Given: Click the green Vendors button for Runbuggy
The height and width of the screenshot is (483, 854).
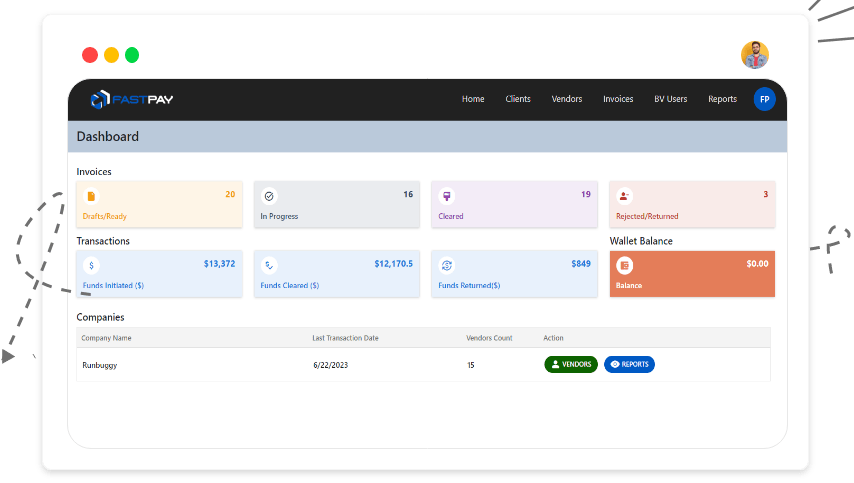Looking at the screenshot, I should pyautogui.click(x=571, y=365).
